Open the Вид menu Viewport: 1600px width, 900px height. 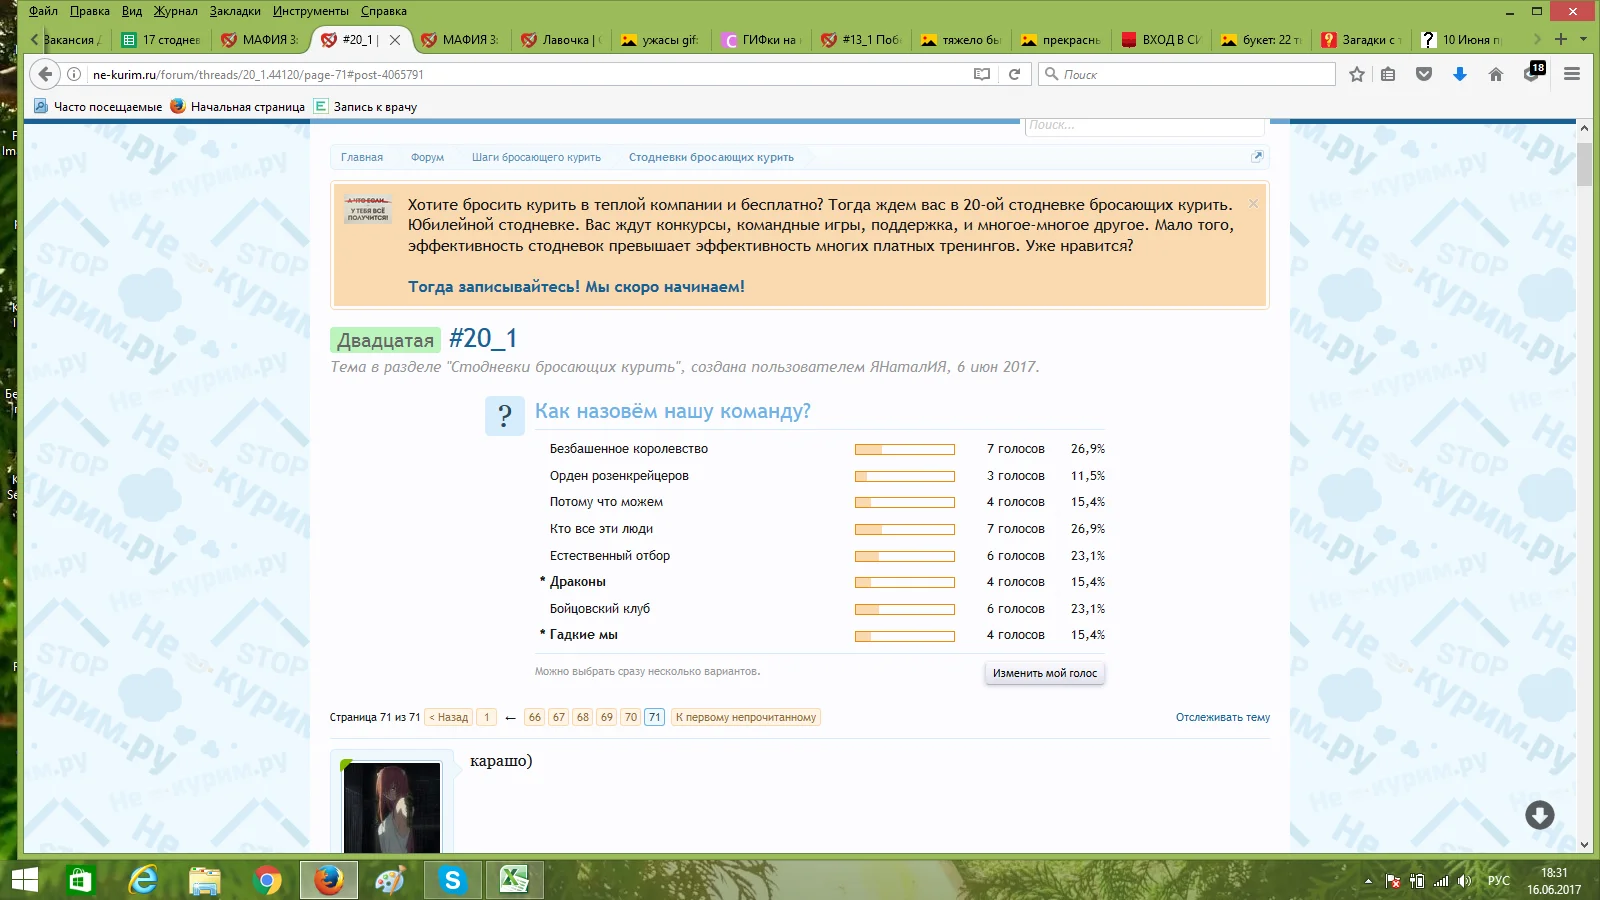coord(132,11)
